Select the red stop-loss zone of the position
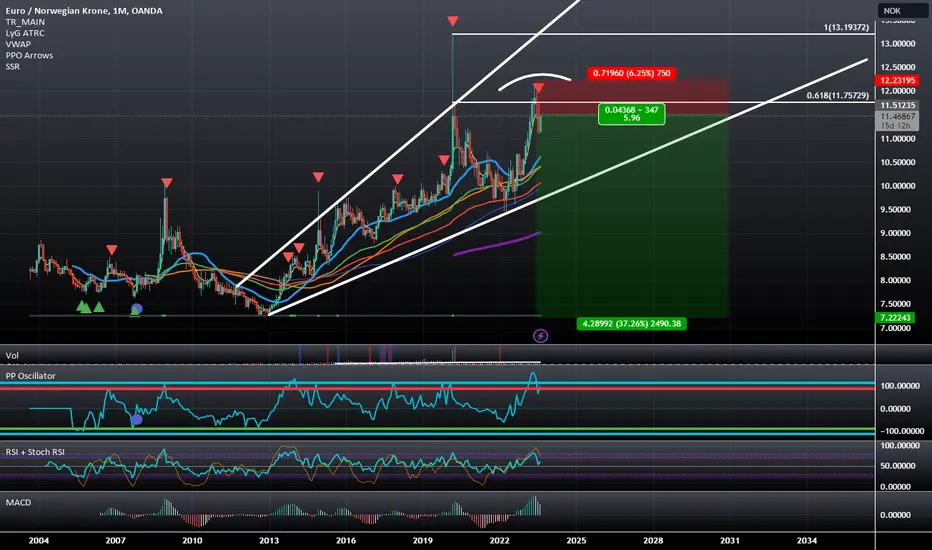 click(x=631, y=96)
